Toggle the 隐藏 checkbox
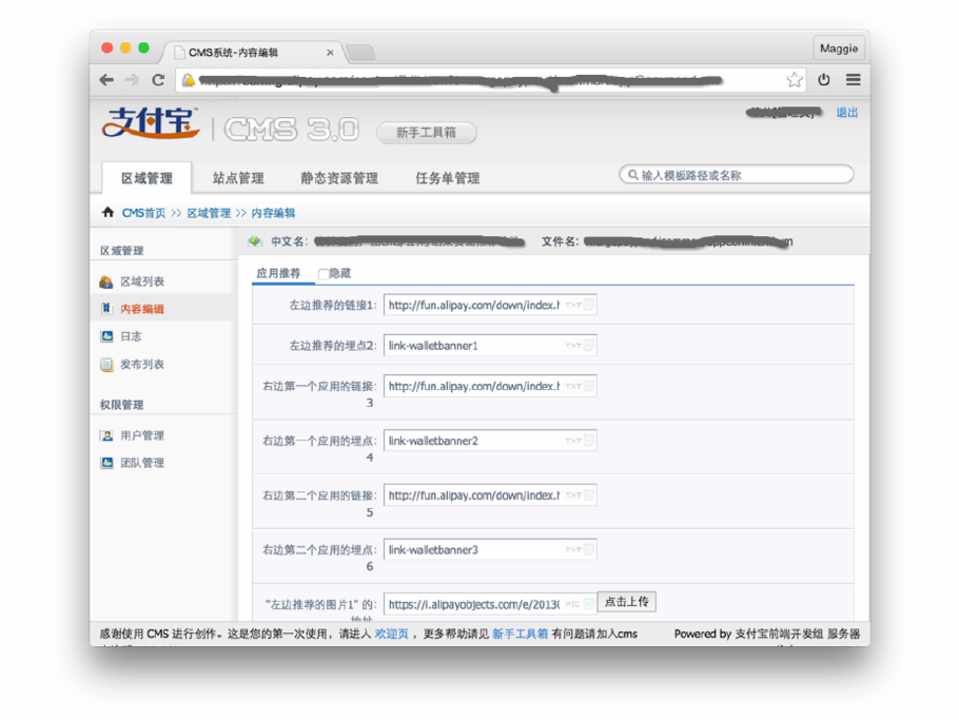959x720 pixels. (323, 274)
